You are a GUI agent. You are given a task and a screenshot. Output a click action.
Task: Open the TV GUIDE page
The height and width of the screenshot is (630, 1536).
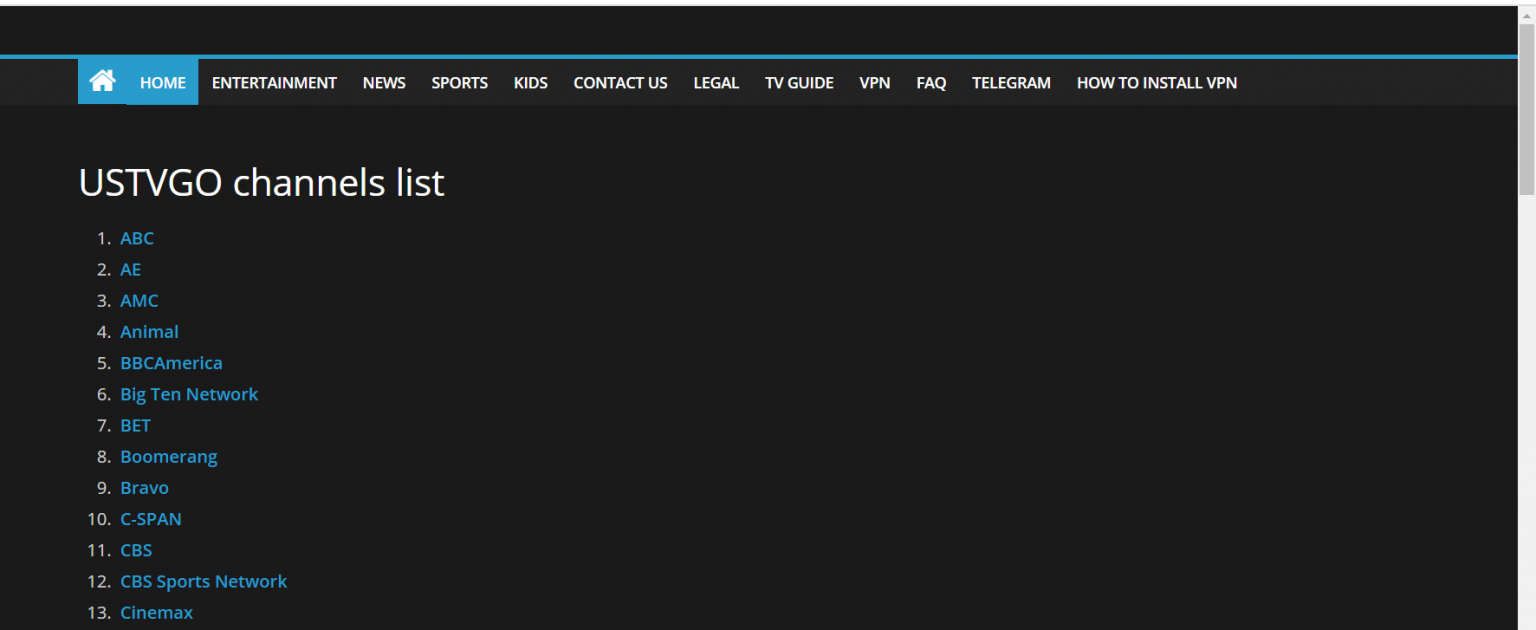coord(799,82)
